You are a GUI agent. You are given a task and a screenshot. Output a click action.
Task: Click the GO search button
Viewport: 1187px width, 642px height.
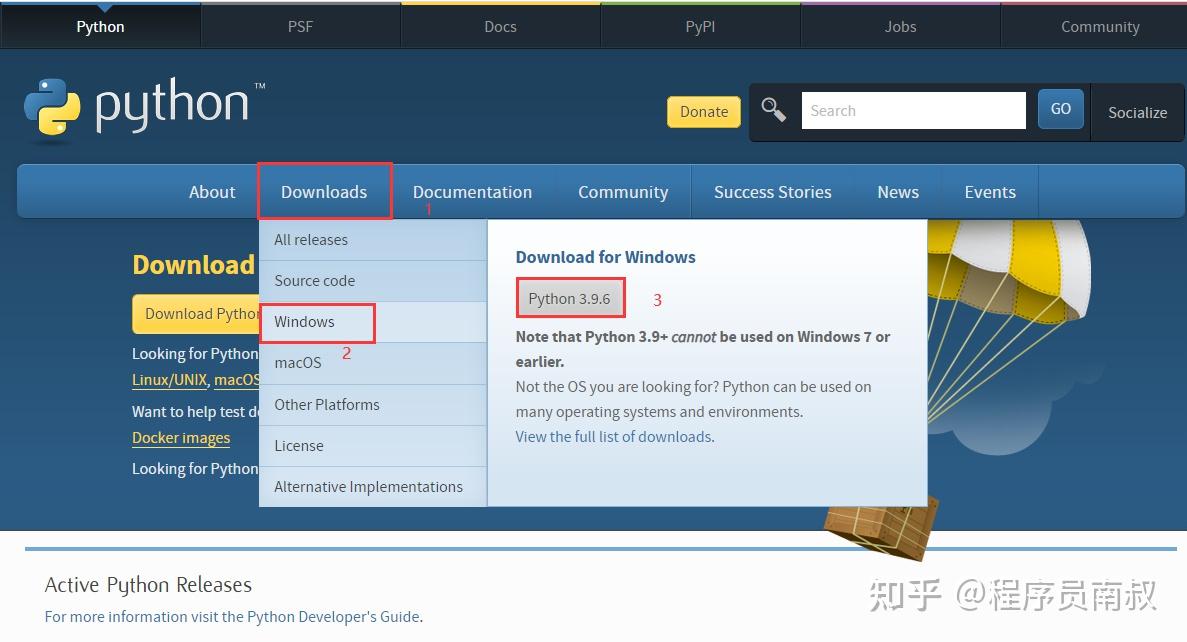pos(1061,108)
